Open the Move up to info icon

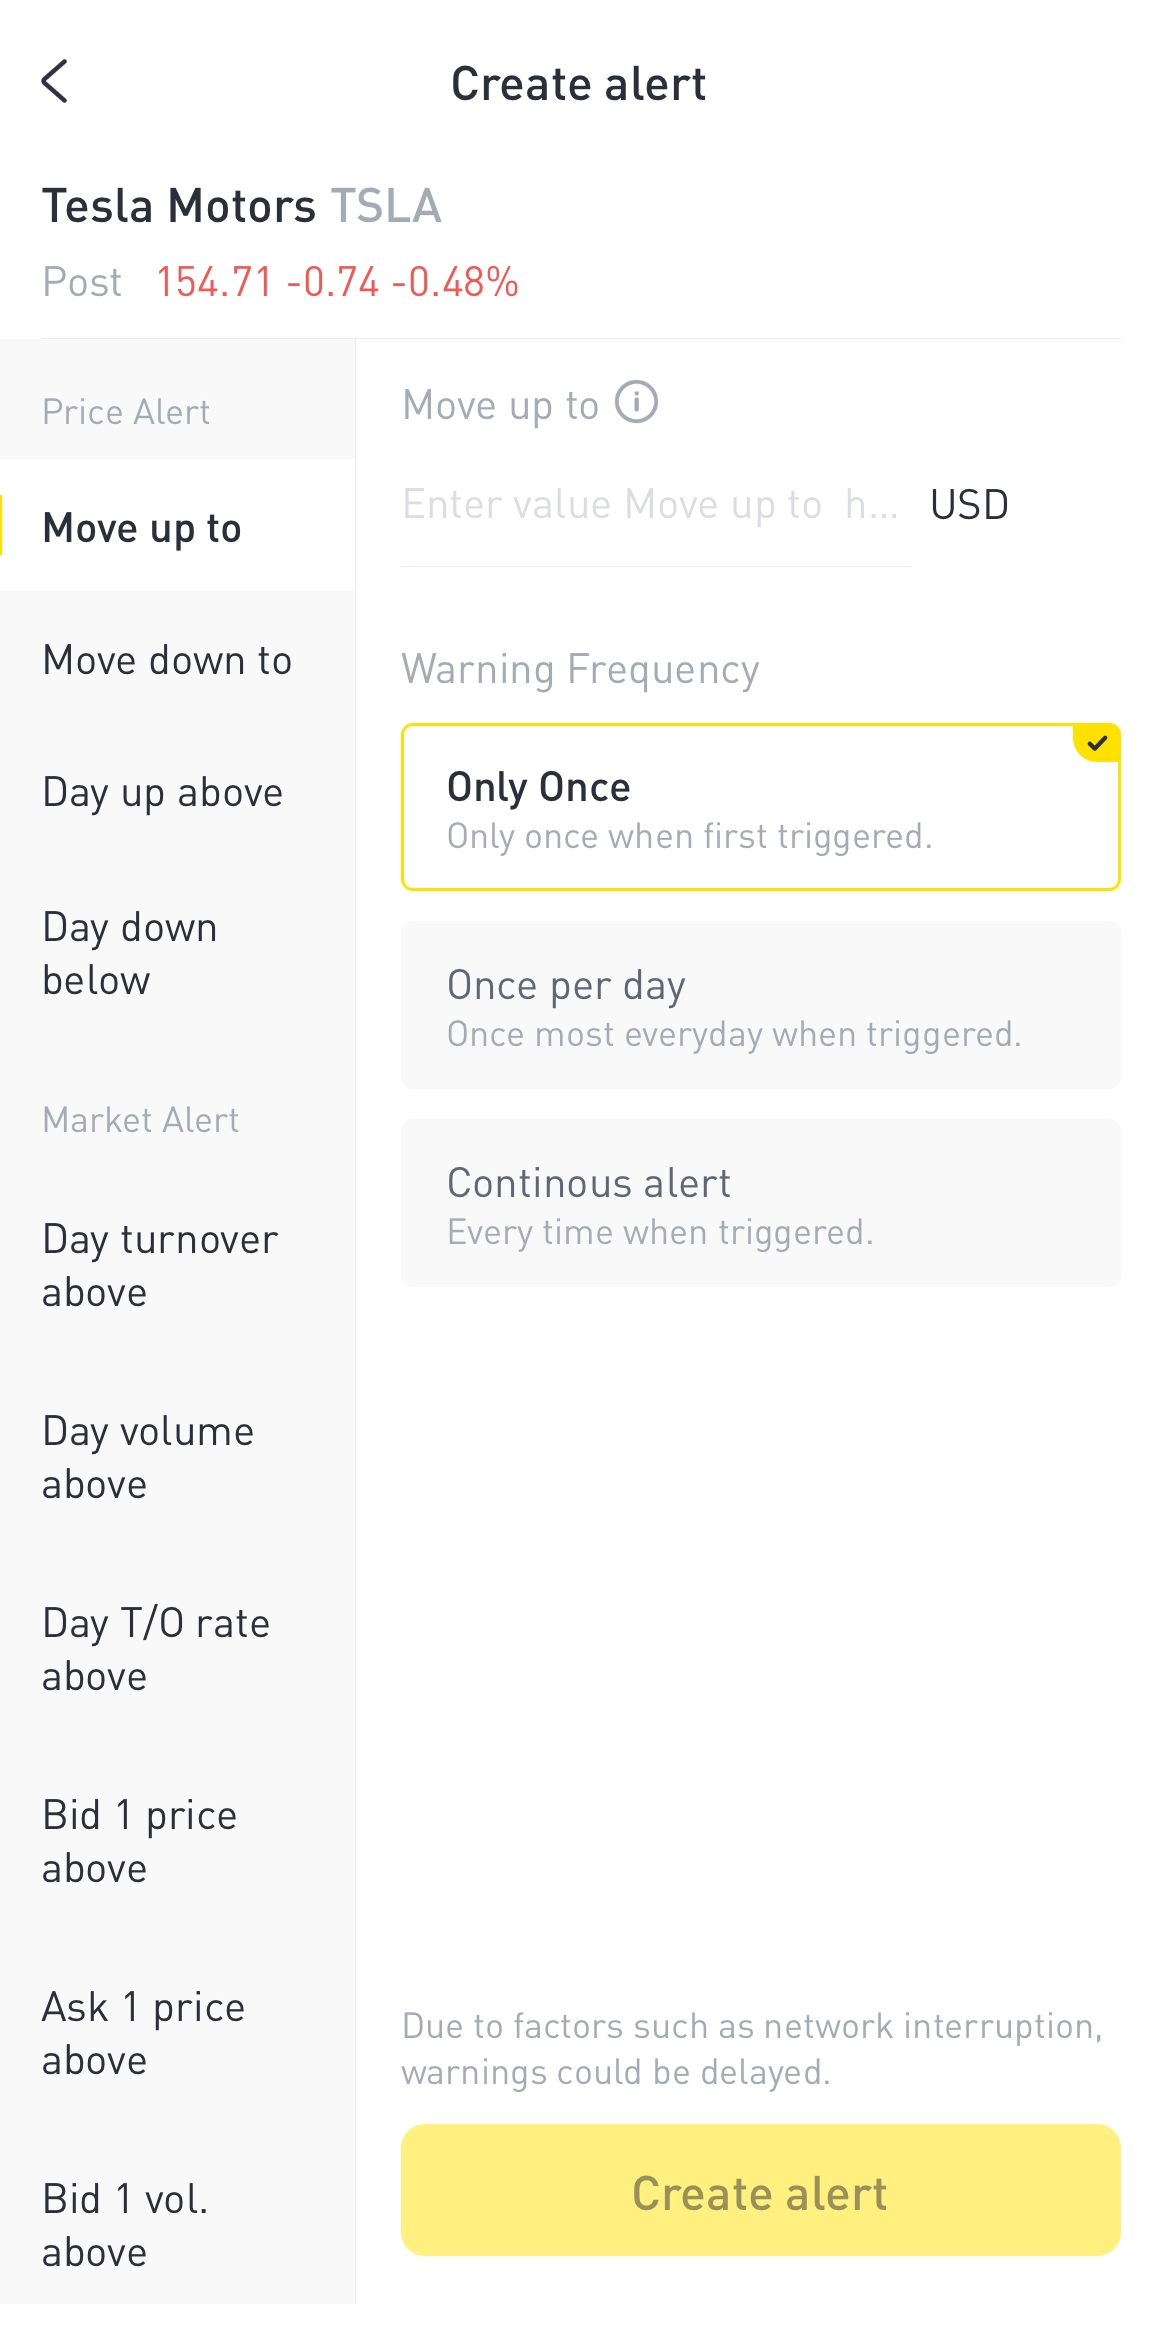tap(636, 403)
